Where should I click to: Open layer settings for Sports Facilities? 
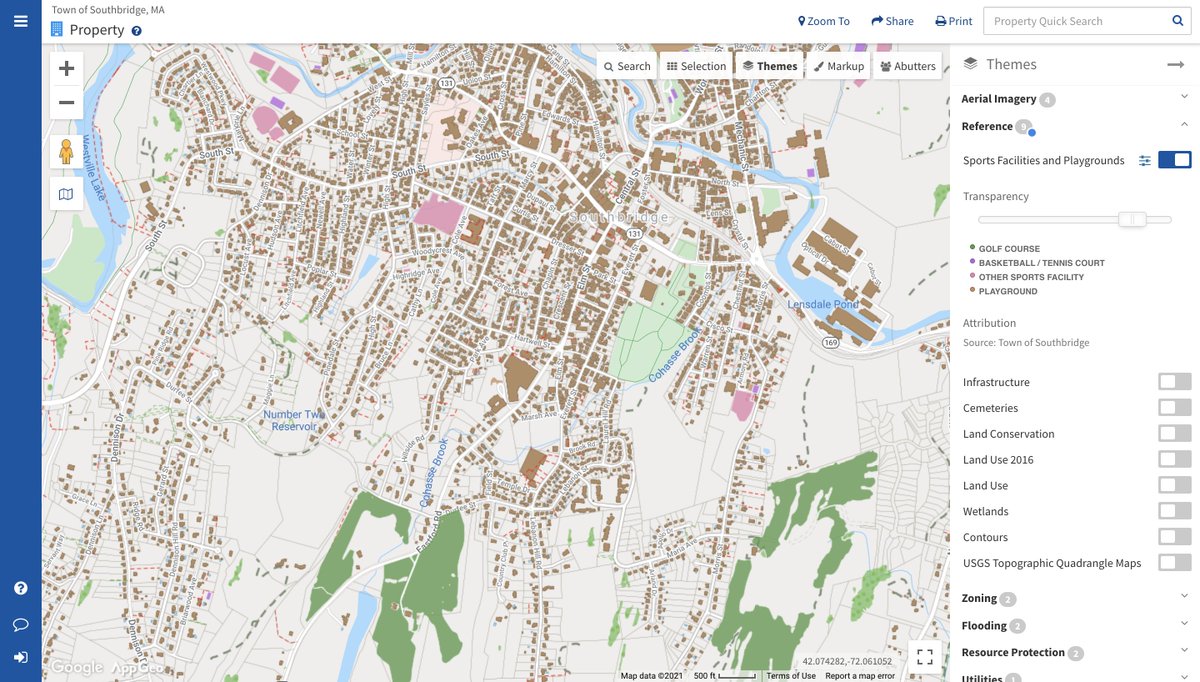(x=1145, y=160)
